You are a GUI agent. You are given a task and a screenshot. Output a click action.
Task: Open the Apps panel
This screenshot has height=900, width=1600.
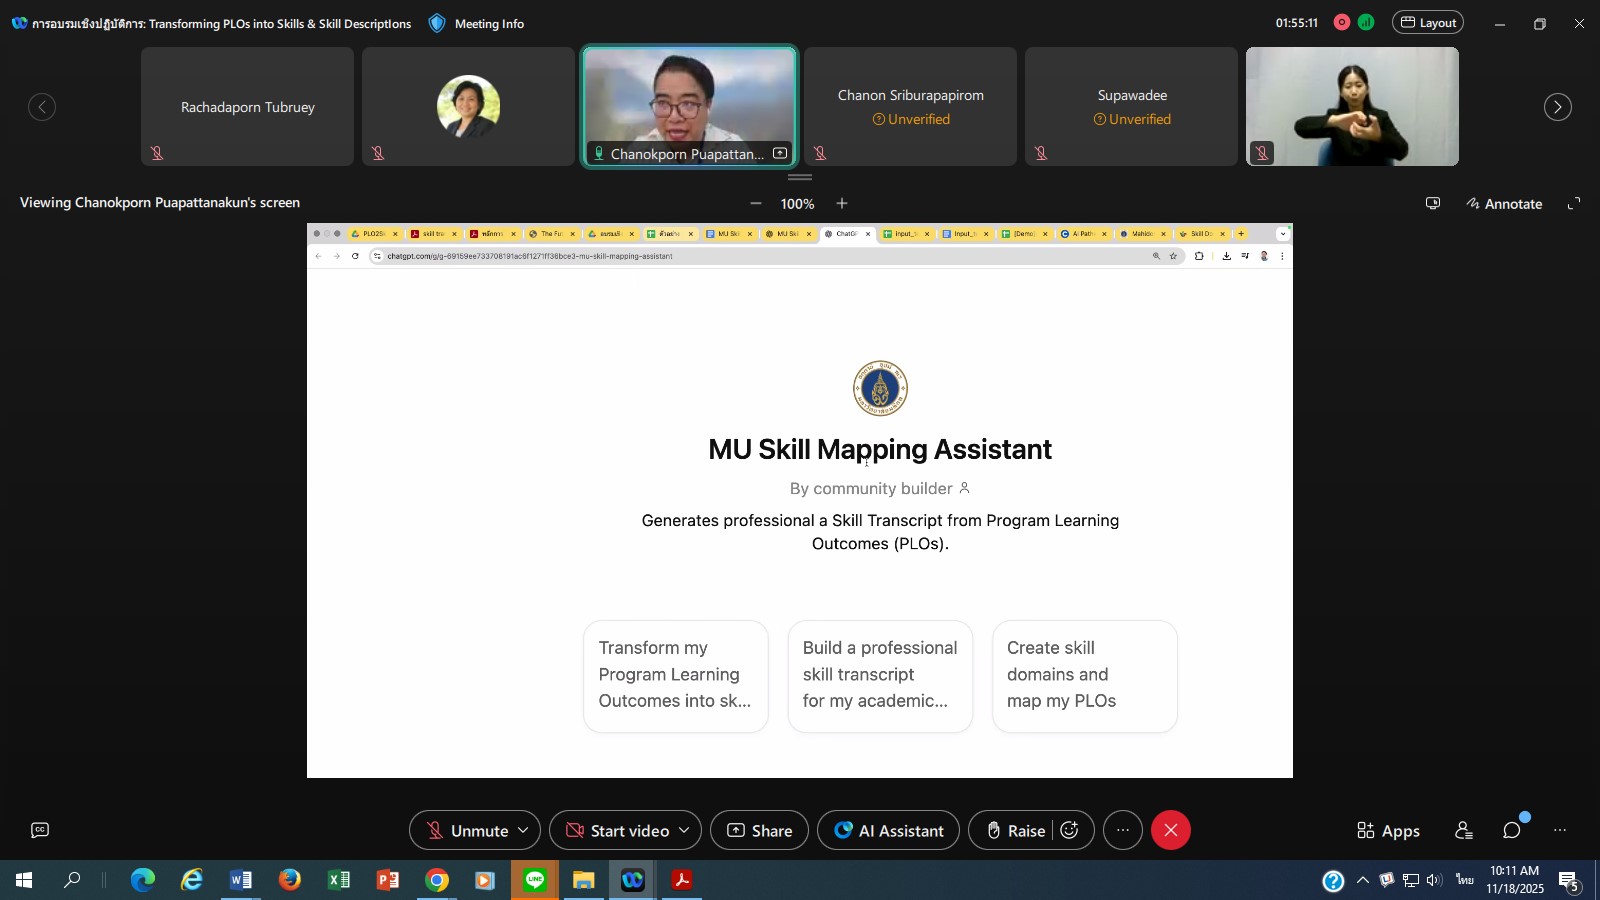coord(1388,830)
